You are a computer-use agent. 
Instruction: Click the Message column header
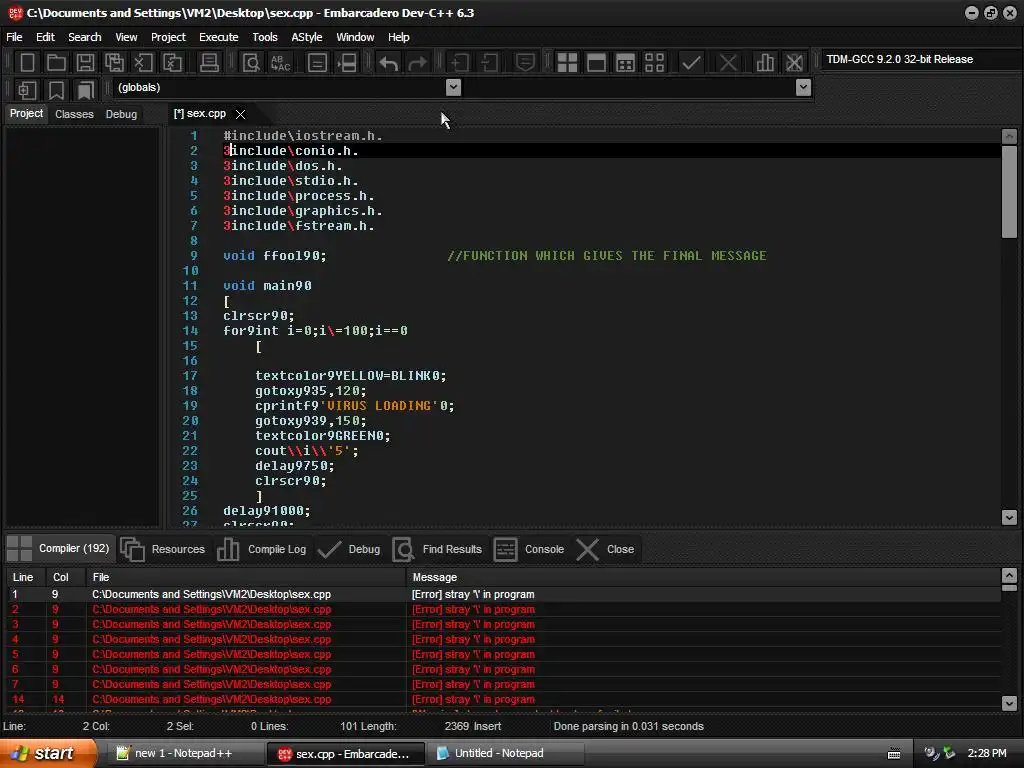coord(703,577)
